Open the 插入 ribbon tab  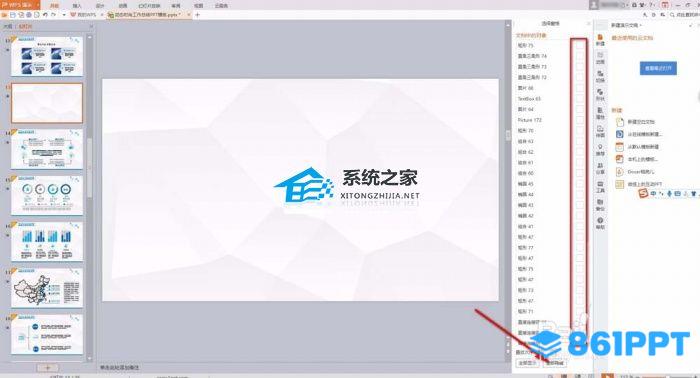click(x=77, y=6)
